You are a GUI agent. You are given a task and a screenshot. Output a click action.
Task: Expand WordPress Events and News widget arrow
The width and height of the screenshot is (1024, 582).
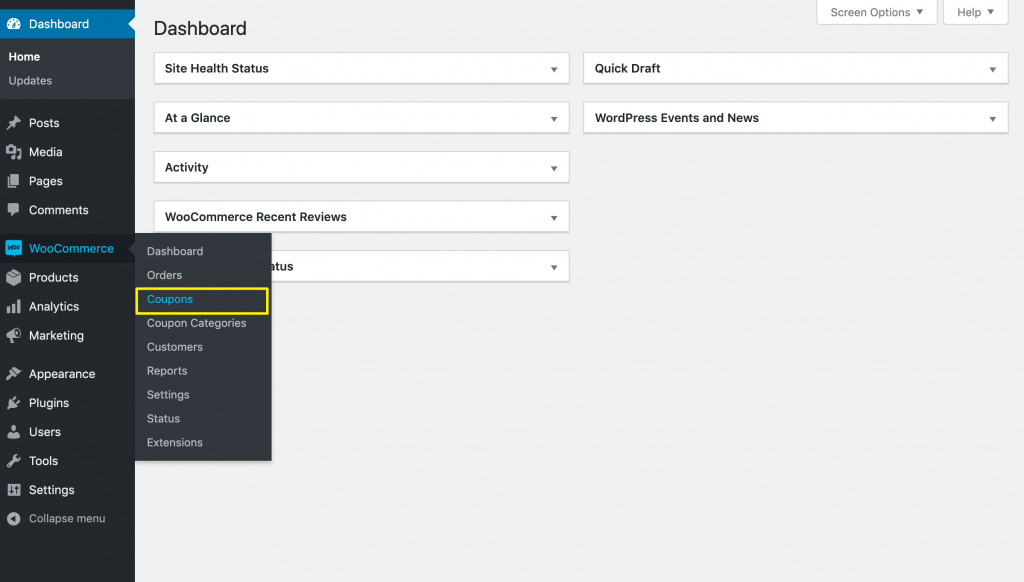pyautogui.click(x=993, y=119)
